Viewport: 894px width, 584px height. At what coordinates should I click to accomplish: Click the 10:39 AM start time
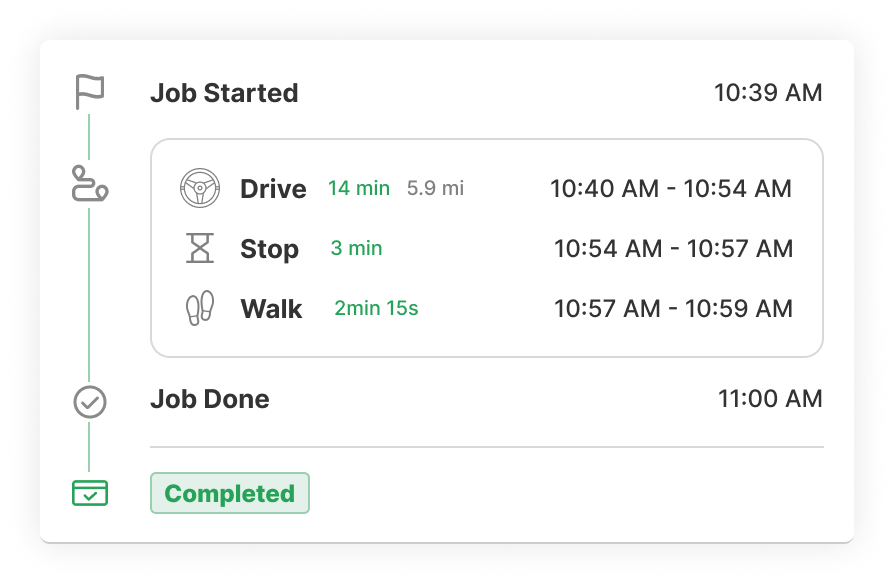click(767, 93)
